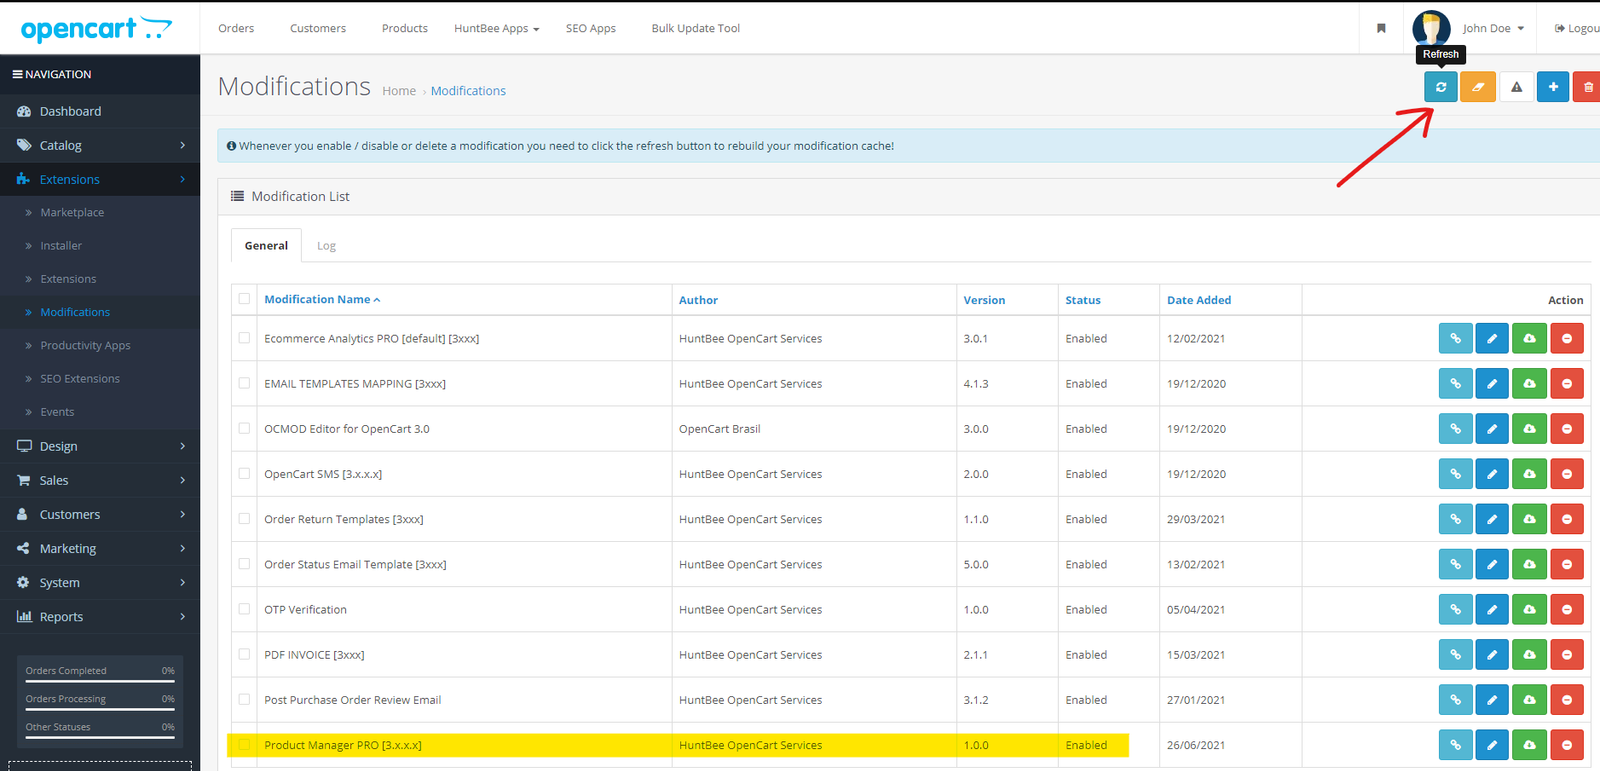Check the Order Return Templates row checkbox
The width and height of the screenshot is (1600, 771).
(x=244, y=519)
